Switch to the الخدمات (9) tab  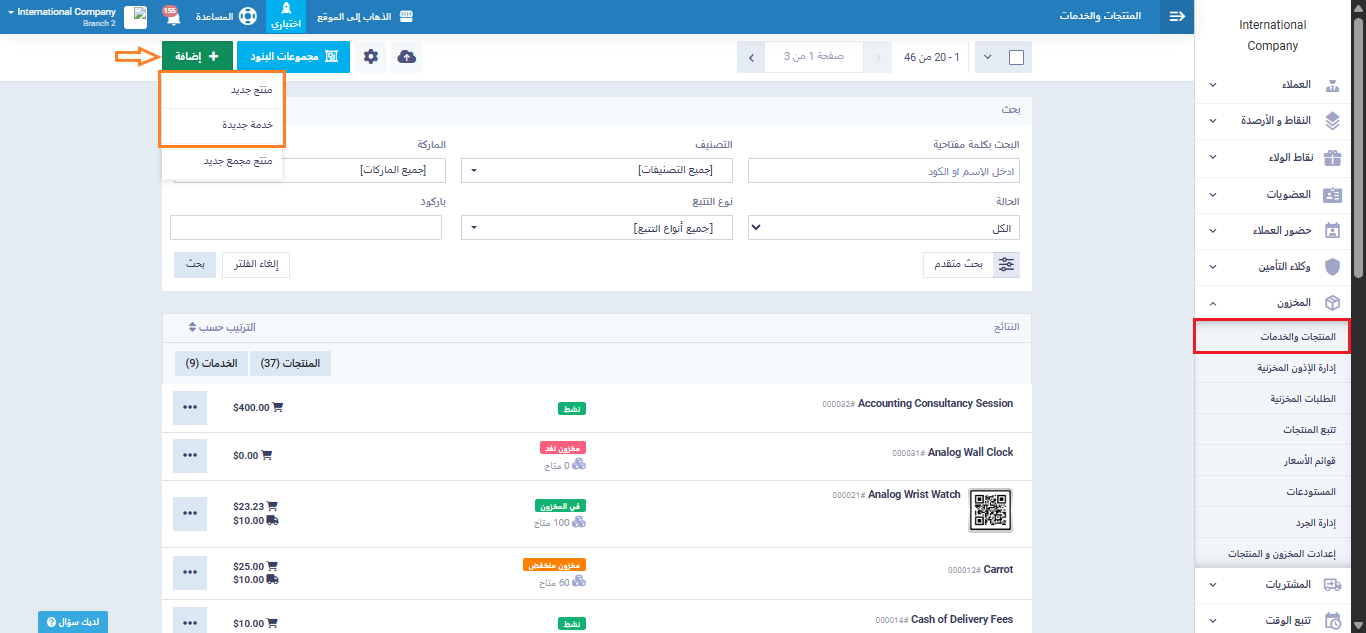pyautogui.click(x=211, y=363)
